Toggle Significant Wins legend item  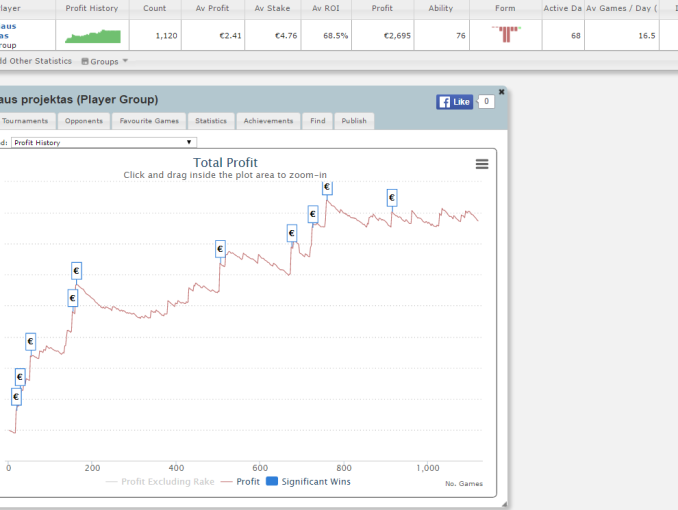click(x=308, y=482)
